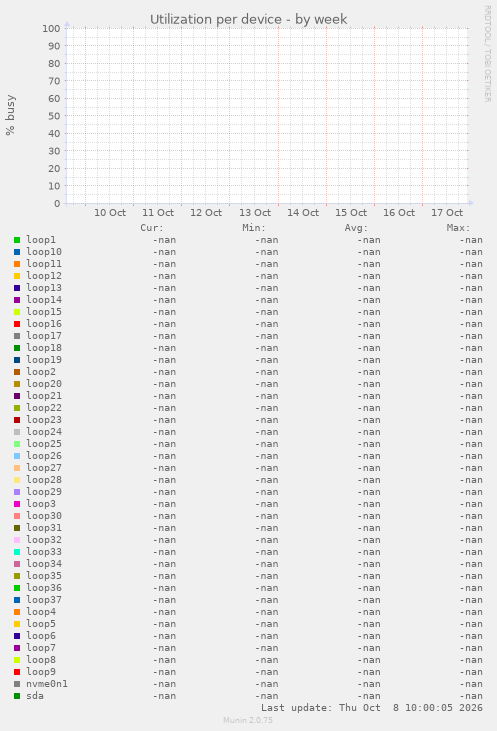Click the loop3 magenta legend swatch

coord(17,504)
